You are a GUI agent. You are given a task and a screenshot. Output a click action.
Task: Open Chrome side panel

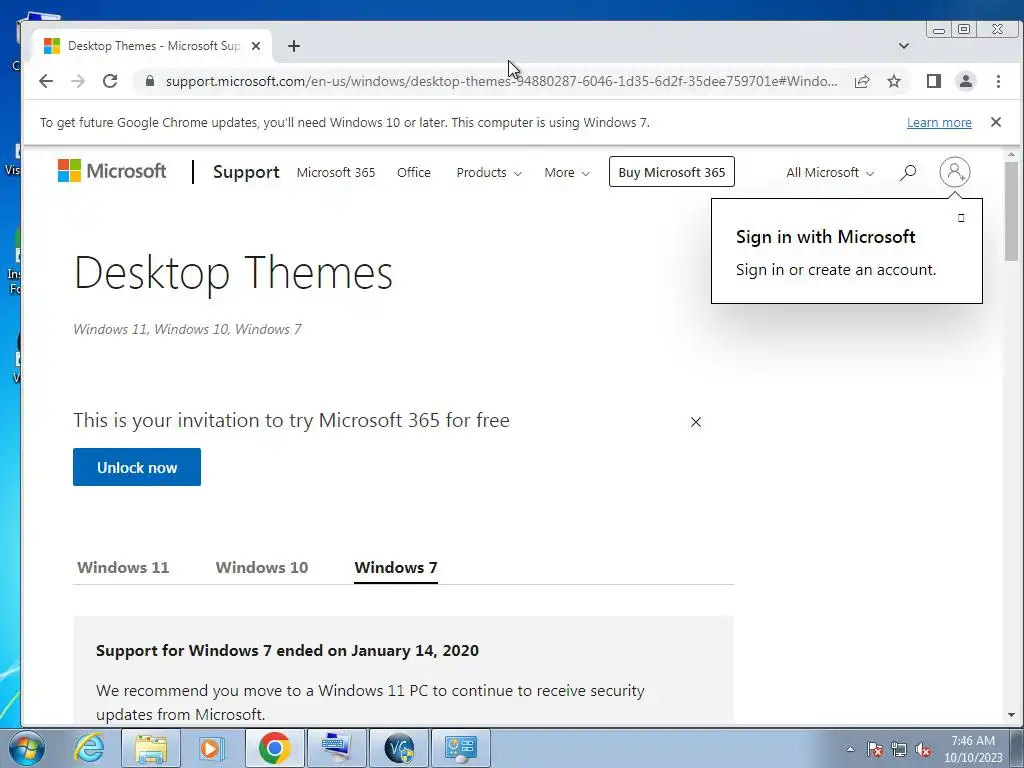click(x=934, y=81)
